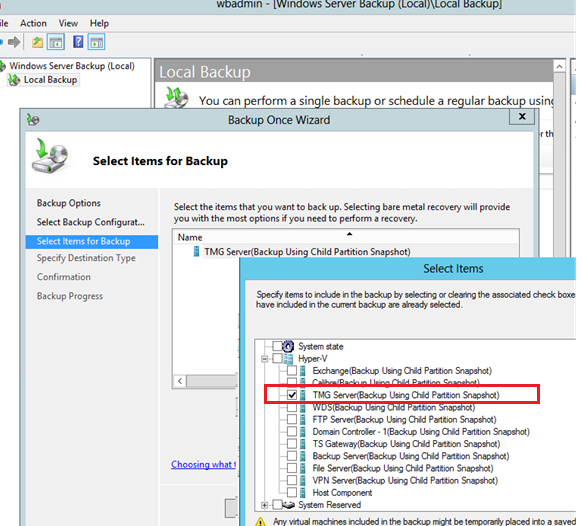
Task: Toggle the show/hide action pane icon
Action: pos(97,42)
